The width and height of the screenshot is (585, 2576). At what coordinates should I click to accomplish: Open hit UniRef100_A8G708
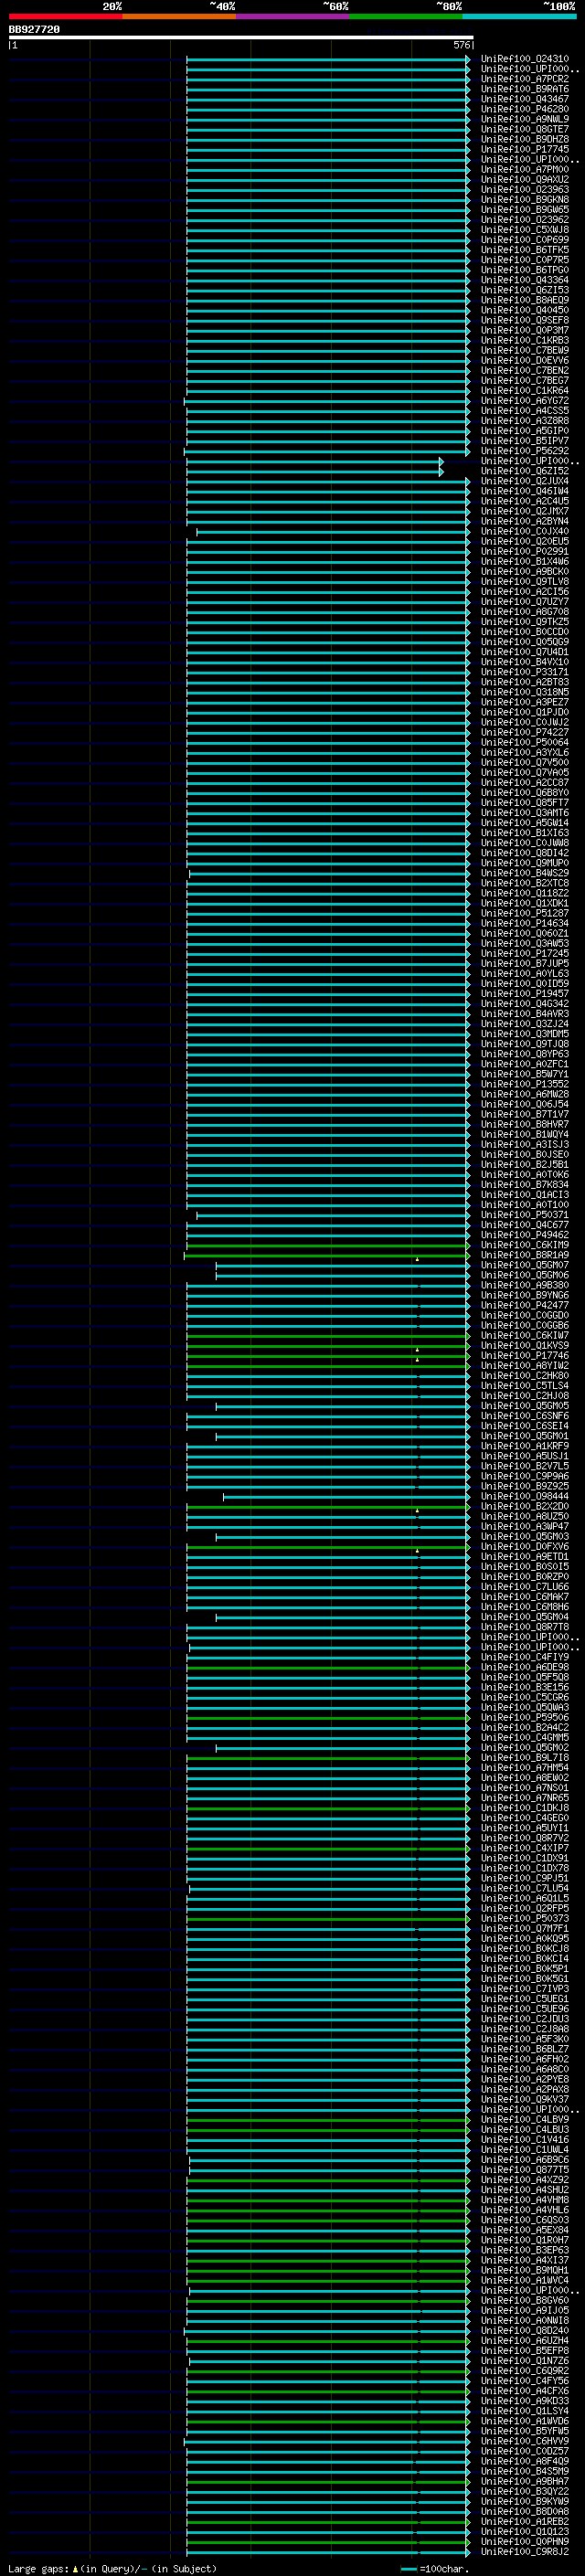pyautogui.click(x=525, y=612)
